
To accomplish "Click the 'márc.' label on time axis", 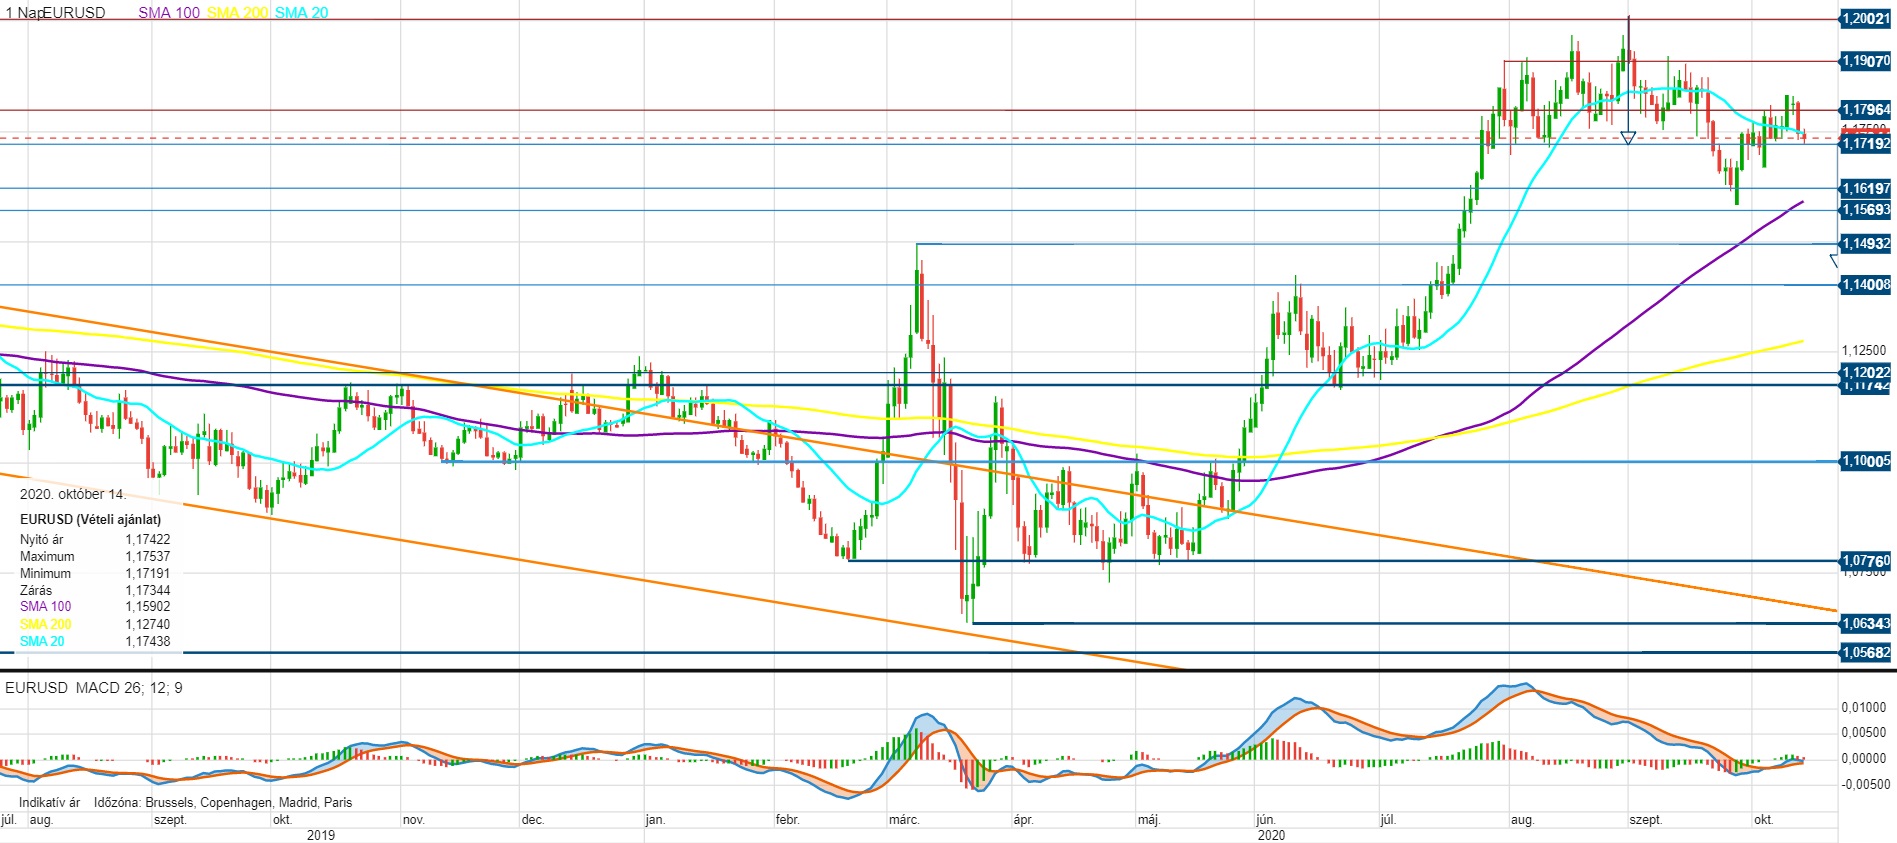I will 904,820.
